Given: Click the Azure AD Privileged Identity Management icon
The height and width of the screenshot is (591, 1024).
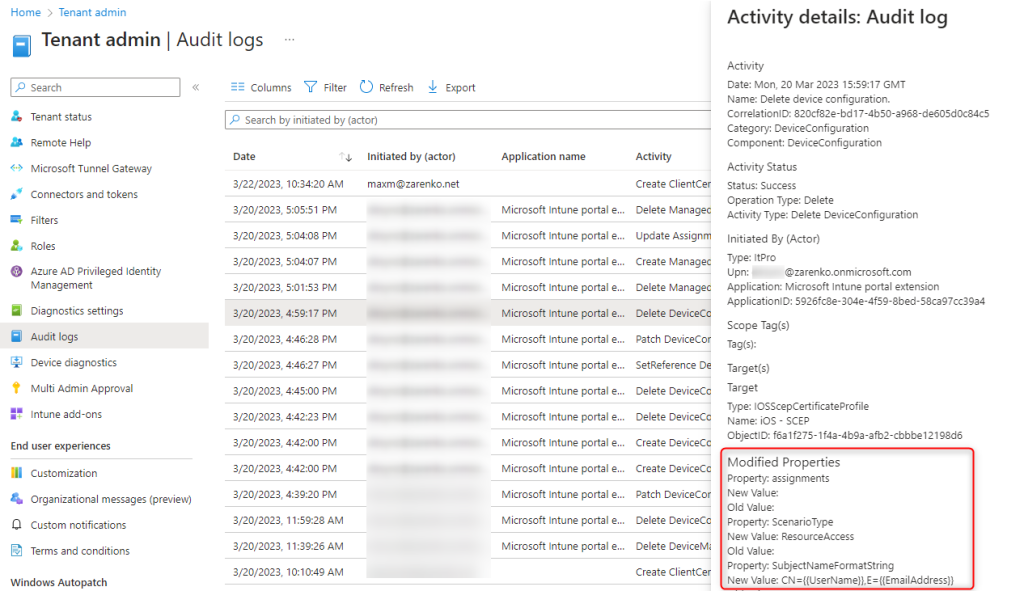Looking at the screenshot, I should [x=17, y=271].
